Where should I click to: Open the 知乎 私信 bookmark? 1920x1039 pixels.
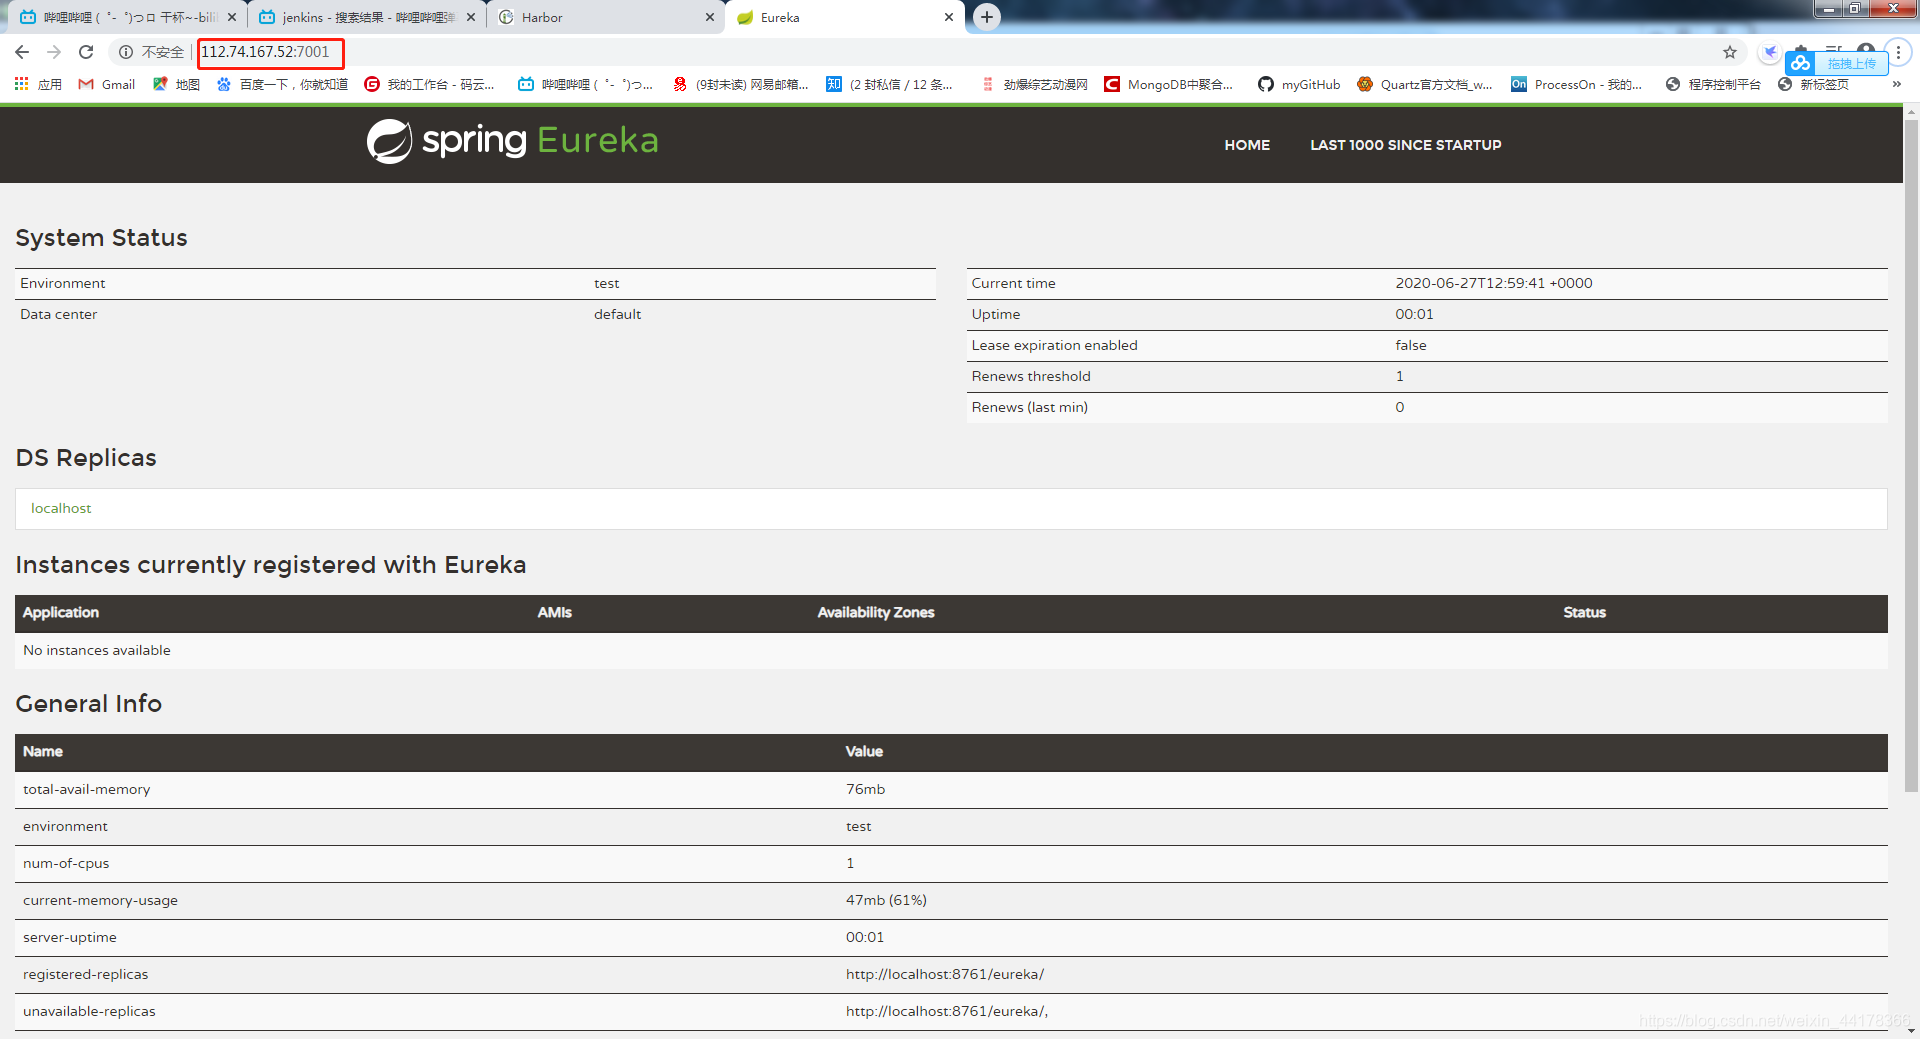[889, 84]
